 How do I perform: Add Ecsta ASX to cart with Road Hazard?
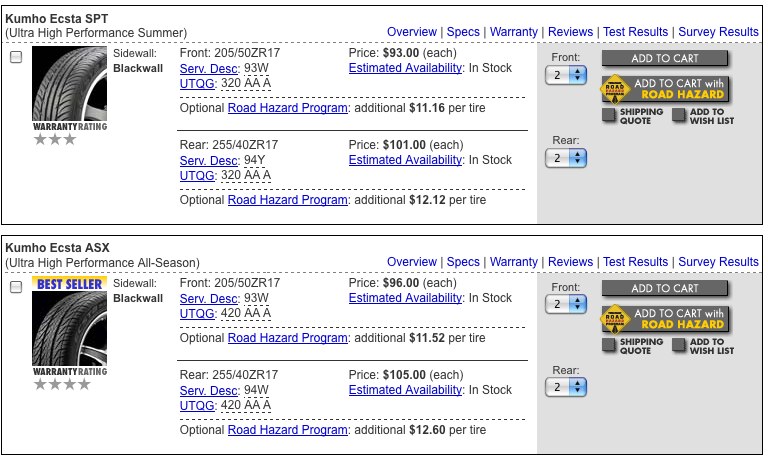point(664,319)
